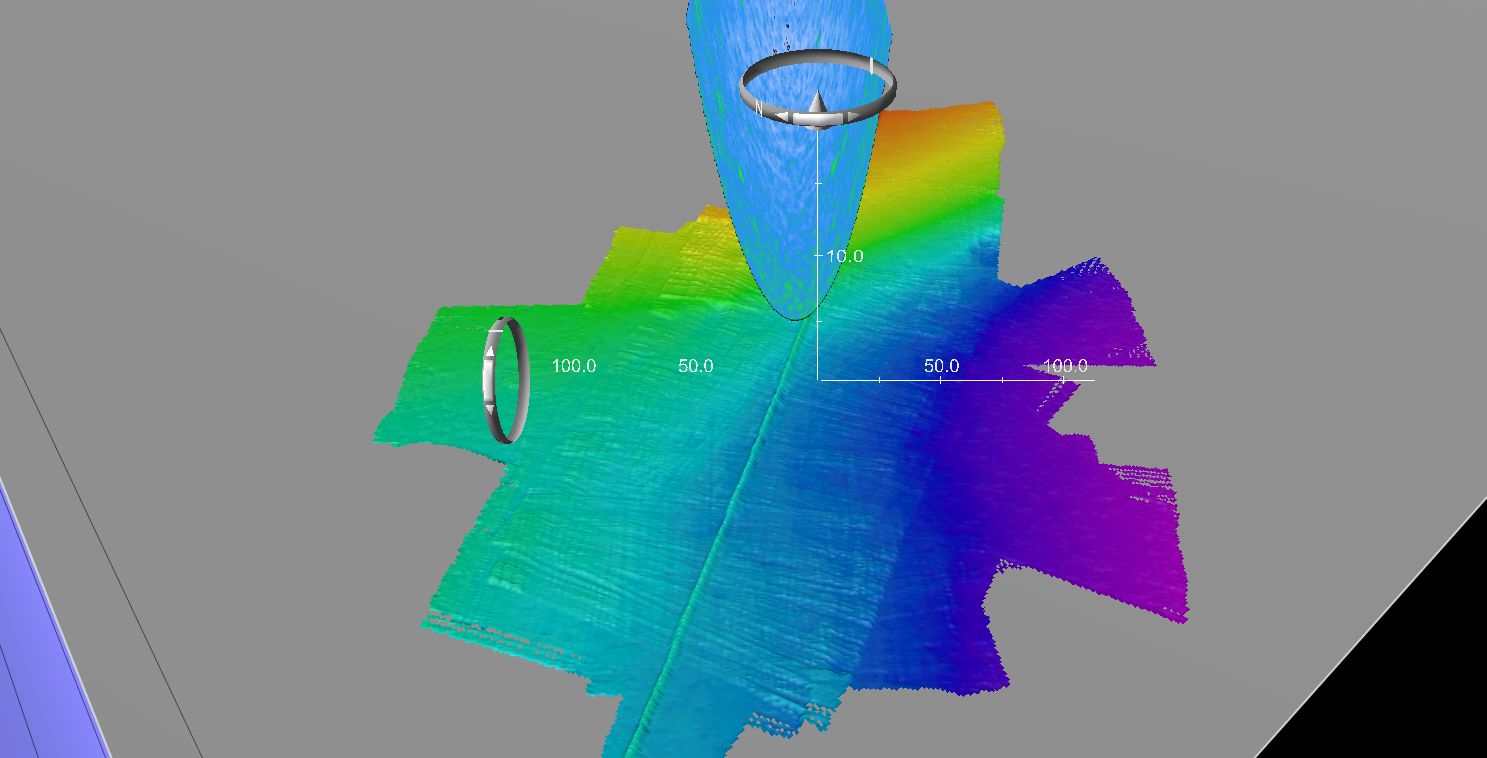Click the left axis label reading 100.0

(x=573, y=366)
